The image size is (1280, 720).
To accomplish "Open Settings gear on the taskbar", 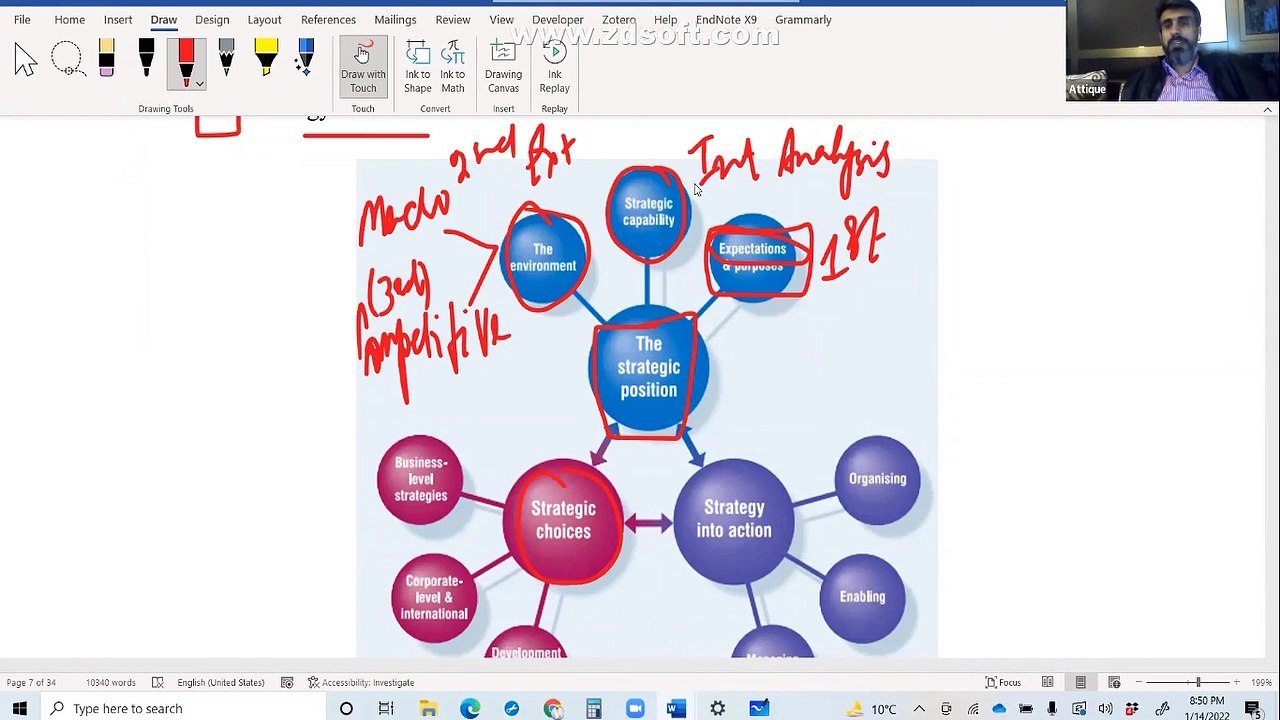I will pyautogui.click(x=717, y=708).
